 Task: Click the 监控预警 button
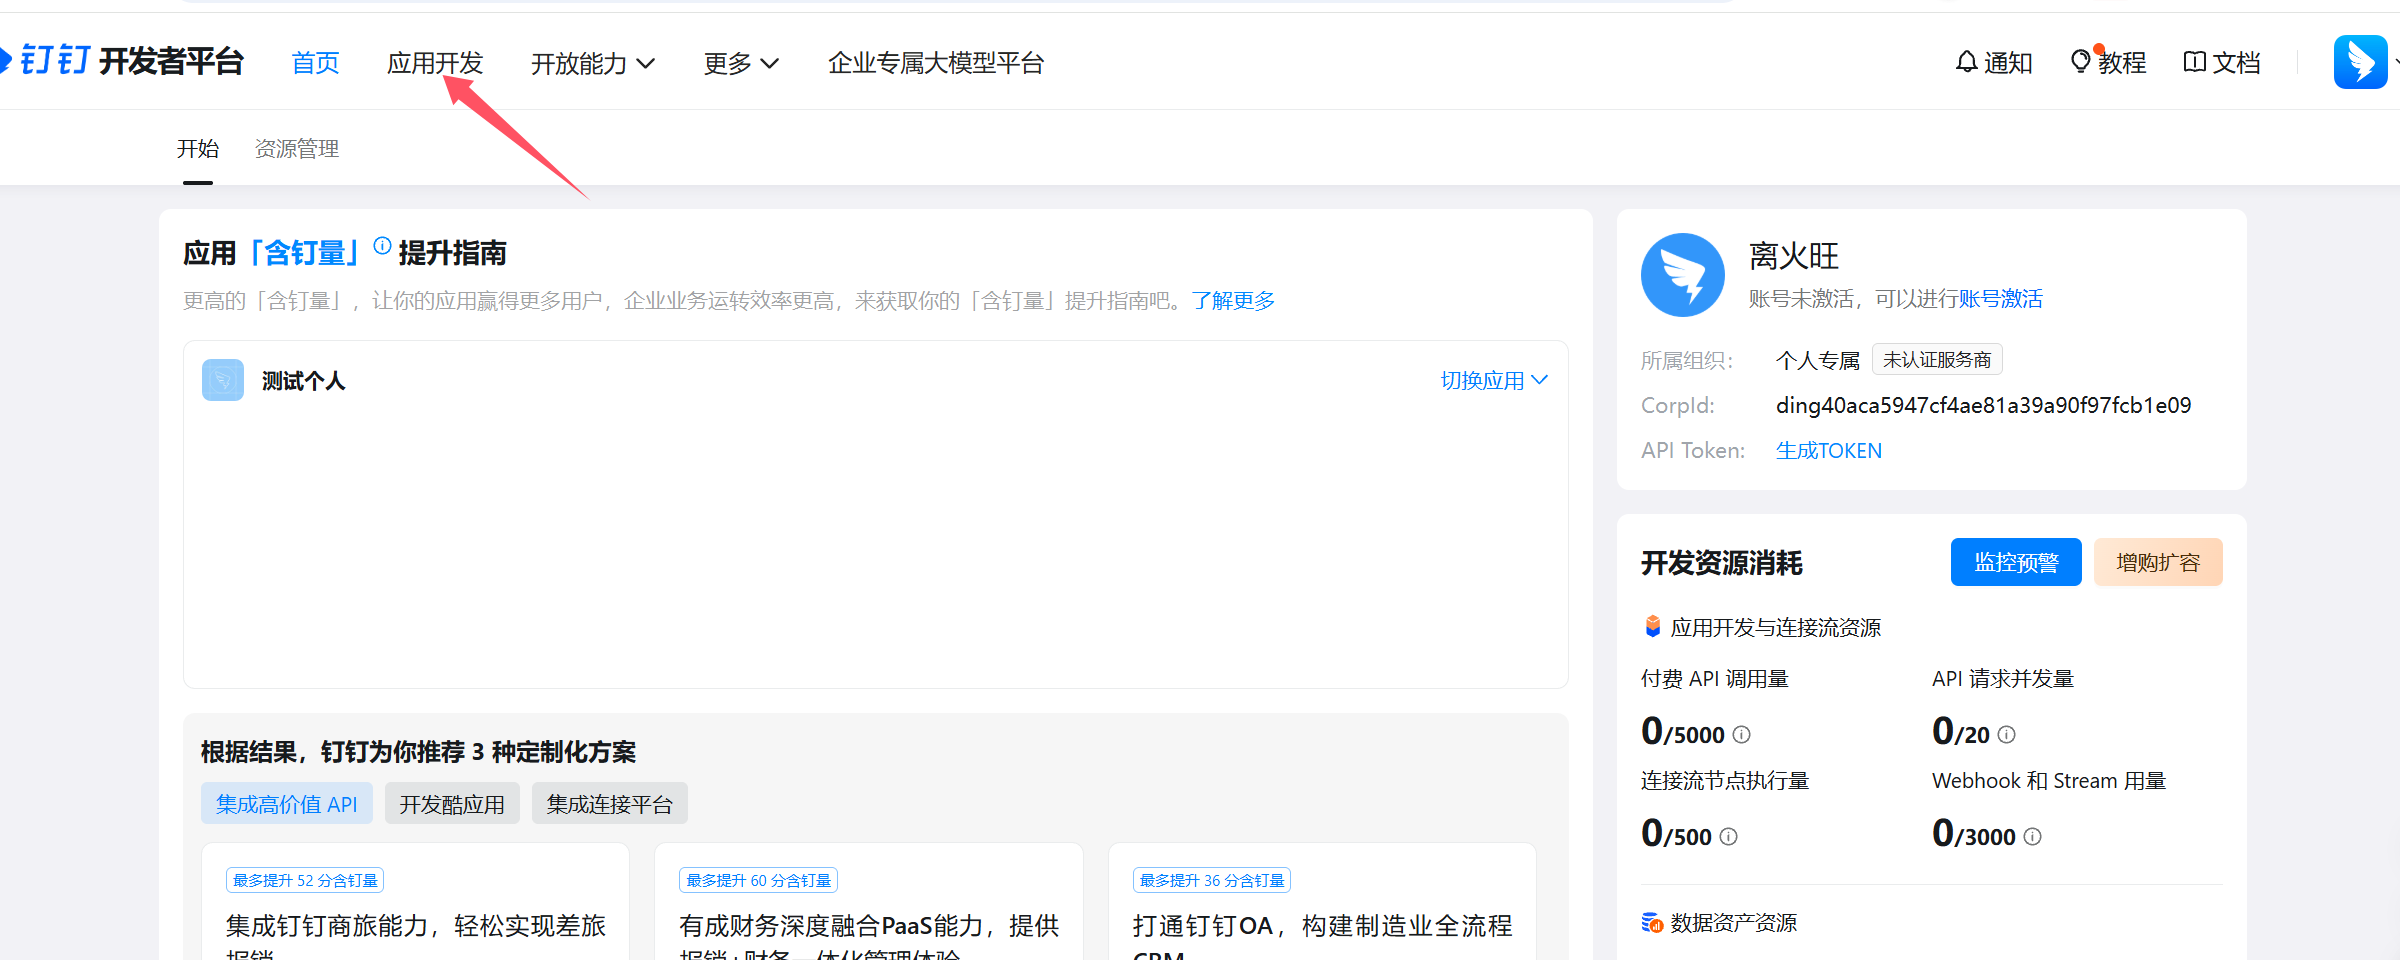pyautogui.click(x=2016, y=561)
